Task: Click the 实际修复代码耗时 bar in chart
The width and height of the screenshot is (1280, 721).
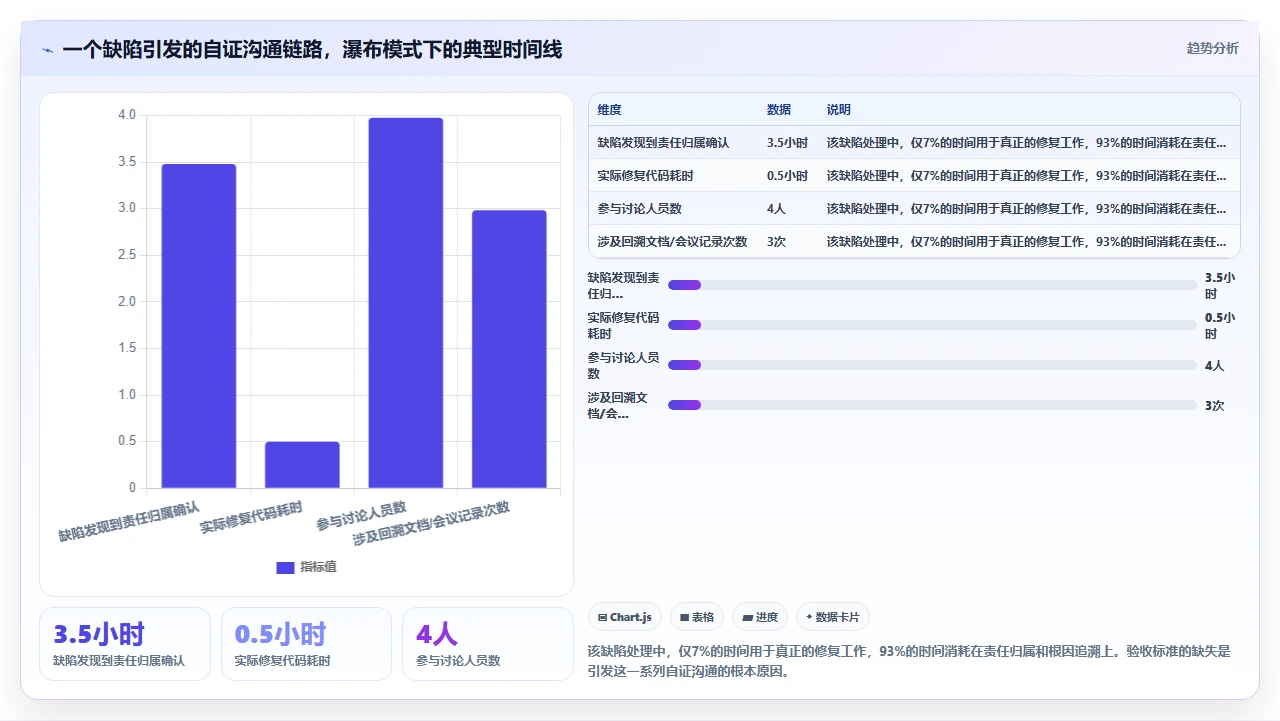Action: click(x=302, y=465)
